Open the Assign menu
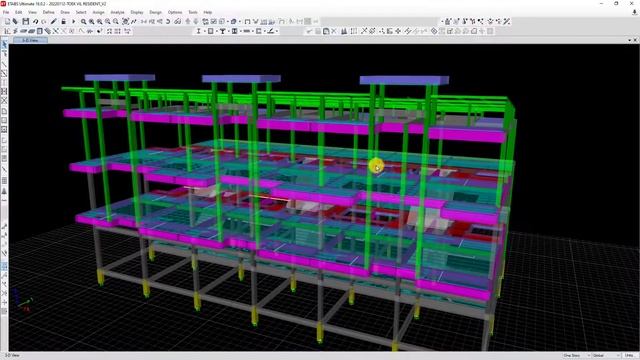Screen dimensions: 640x360 tap(98, 12)
